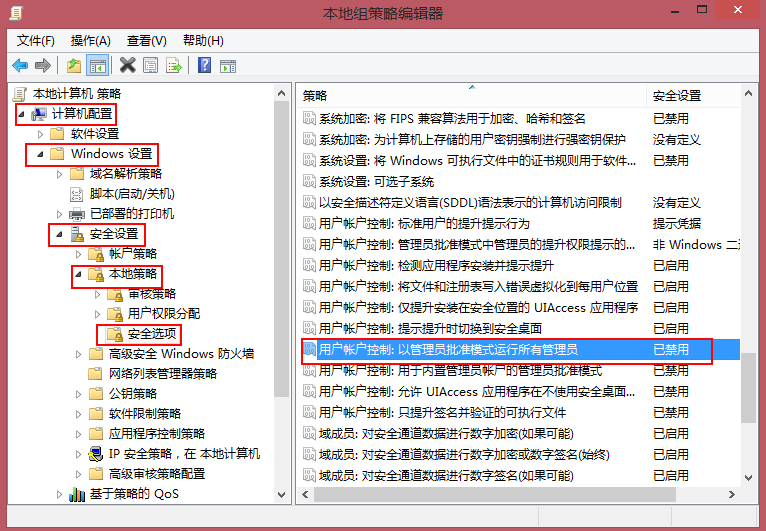The height and width of the screenshot is (531, 766).
Task: Select 审核策略 in tree
Action: pyautogui.click(x=152, y=294)
